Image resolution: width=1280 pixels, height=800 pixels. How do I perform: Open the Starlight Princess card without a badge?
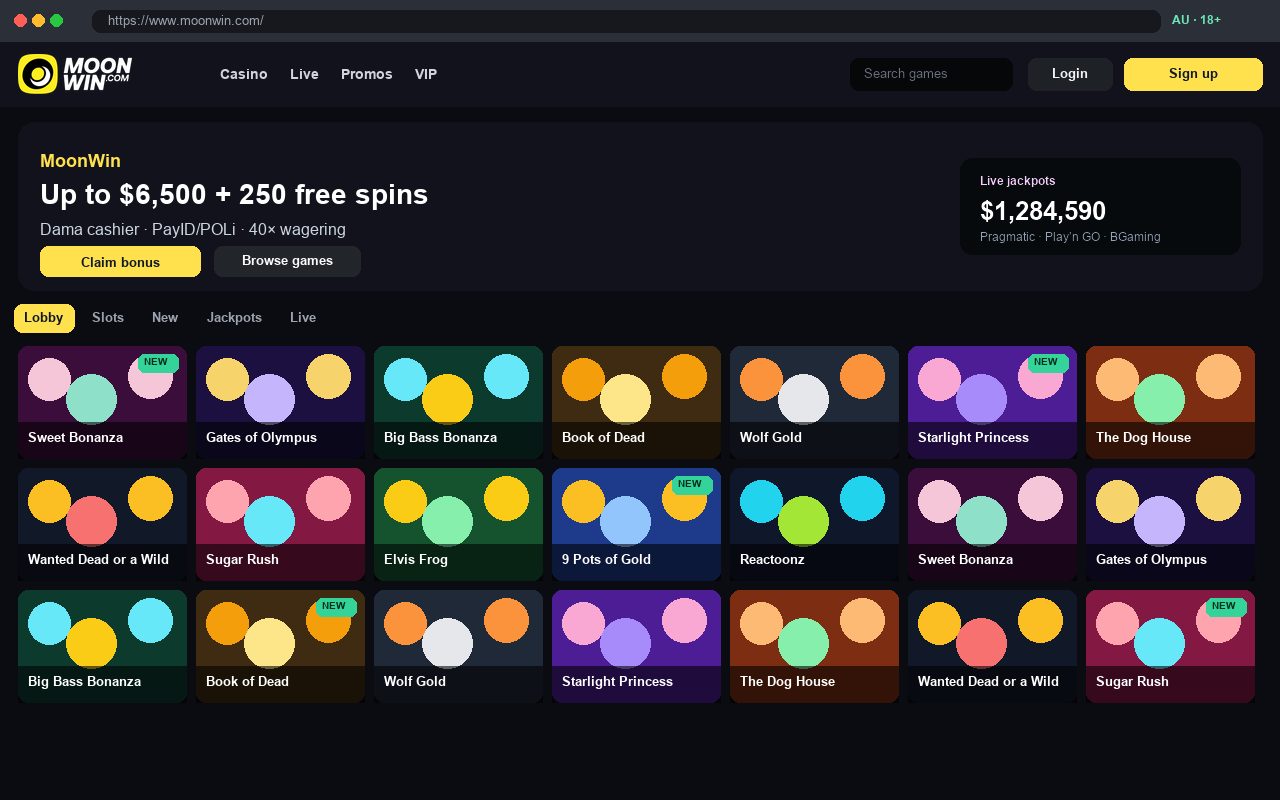636,647
